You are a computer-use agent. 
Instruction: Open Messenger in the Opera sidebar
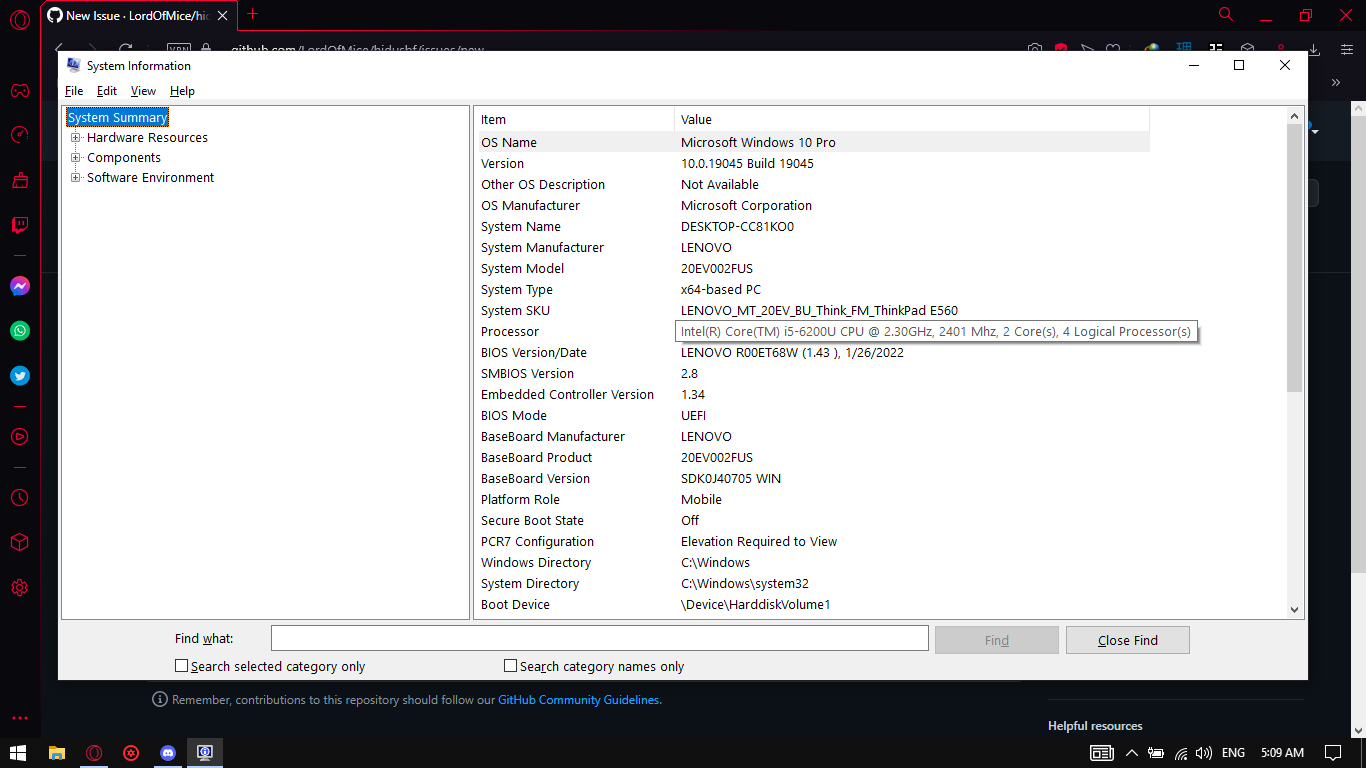pyautogui.click(x=20, y=286)
